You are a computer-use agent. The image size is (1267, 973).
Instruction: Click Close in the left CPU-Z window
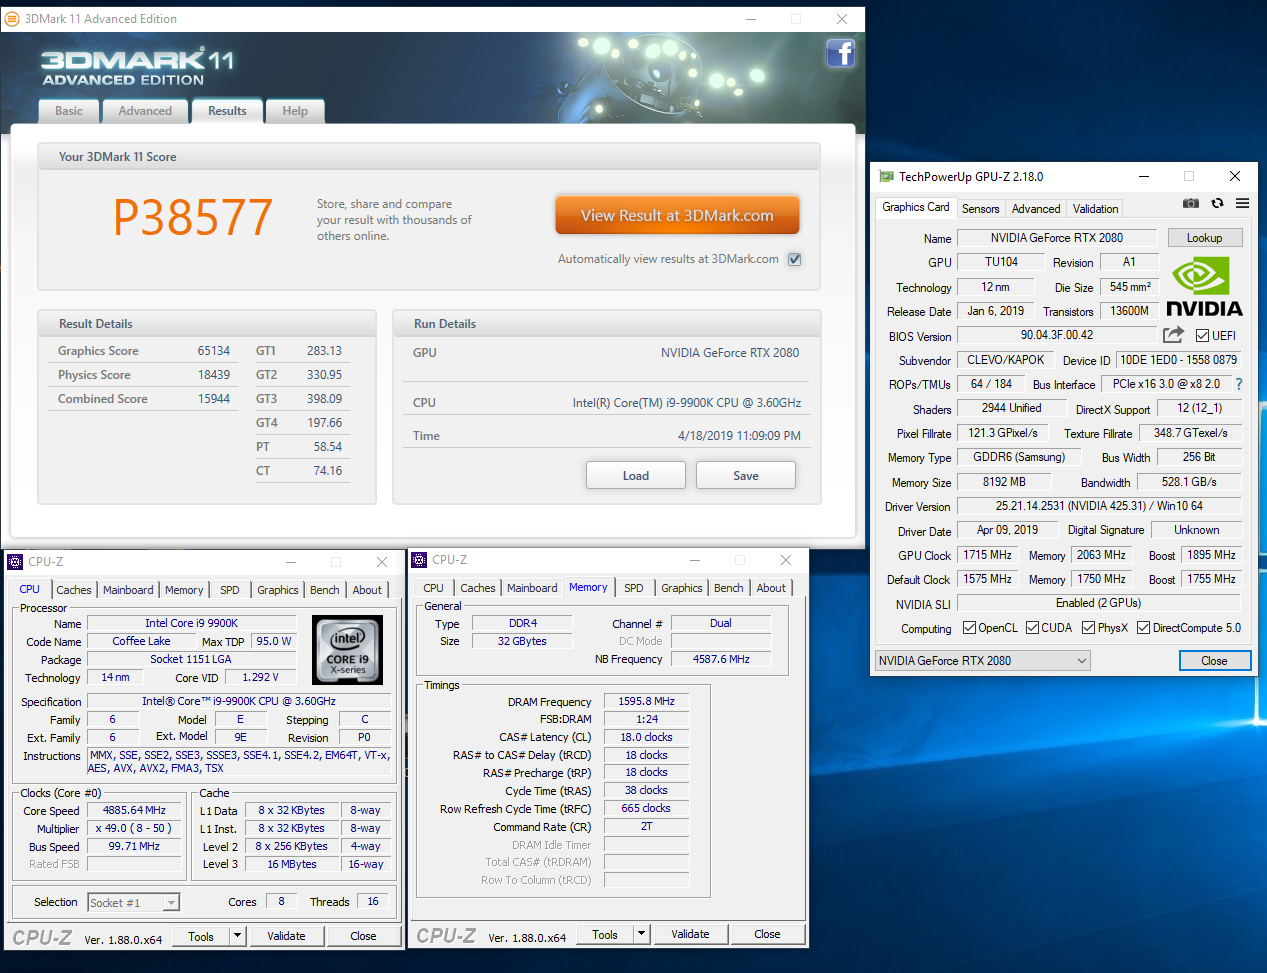pos(363,936)
